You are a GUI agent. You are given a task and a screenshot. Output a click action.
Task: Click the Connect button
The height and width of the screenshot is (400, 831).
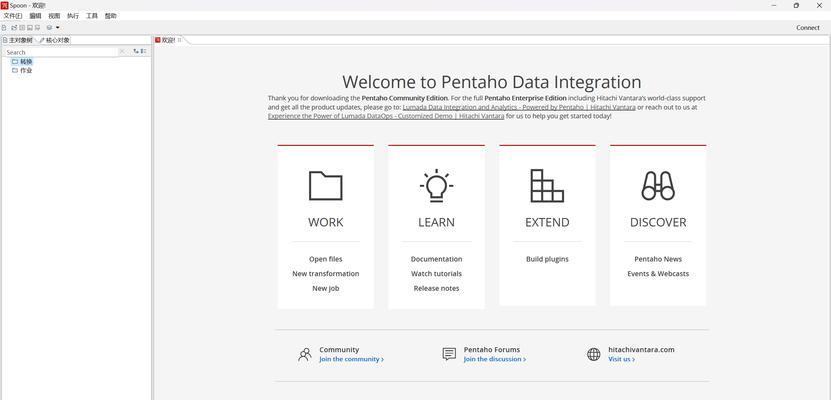point(808,28)
